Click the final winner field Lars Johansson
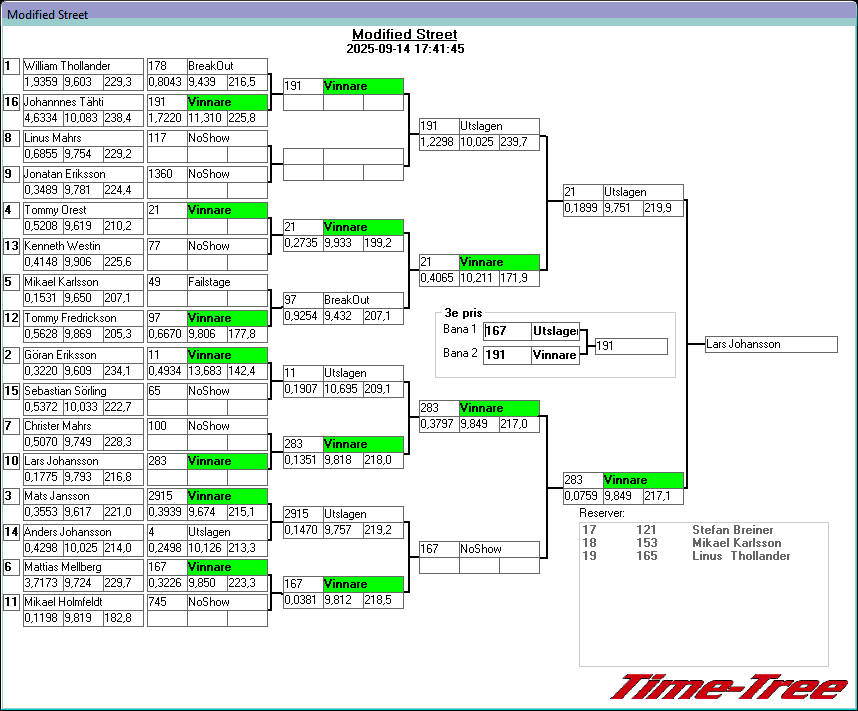The height and width of the screenshot is (711, 858). (x=770, y=344)
